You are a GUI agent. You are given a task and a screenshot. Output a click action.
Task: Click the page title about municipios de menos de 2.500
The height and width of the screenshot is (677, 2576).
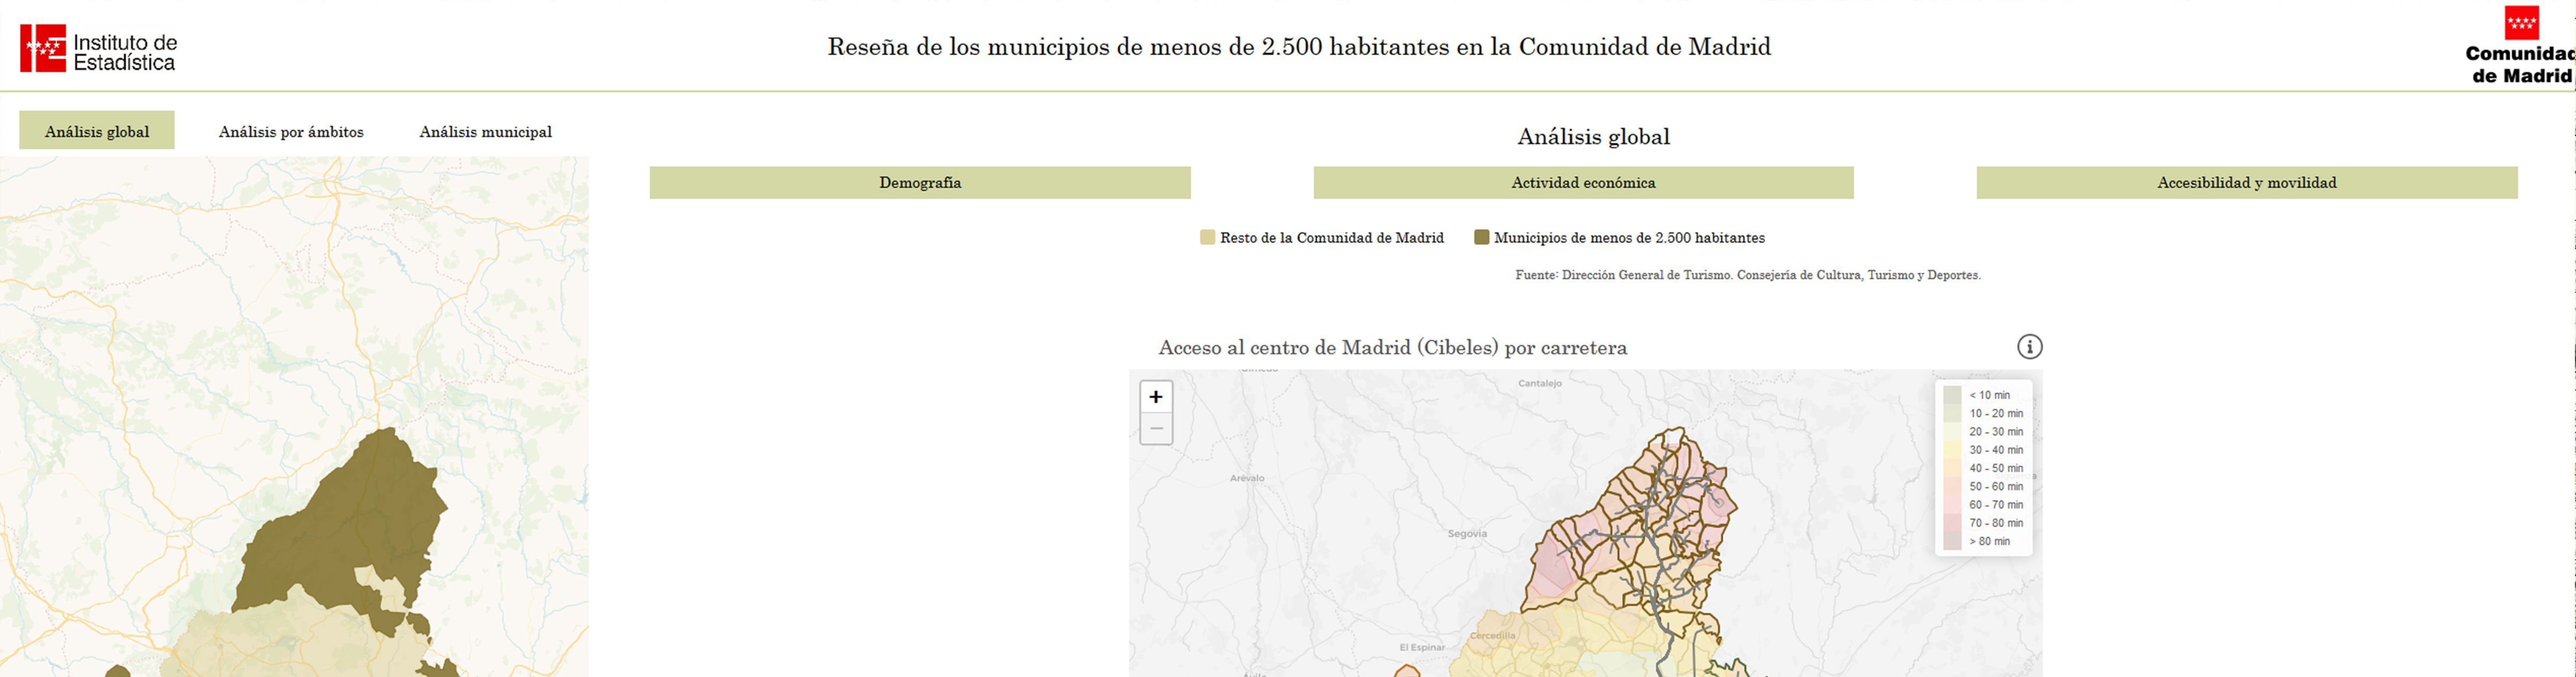pos(1299,47)
